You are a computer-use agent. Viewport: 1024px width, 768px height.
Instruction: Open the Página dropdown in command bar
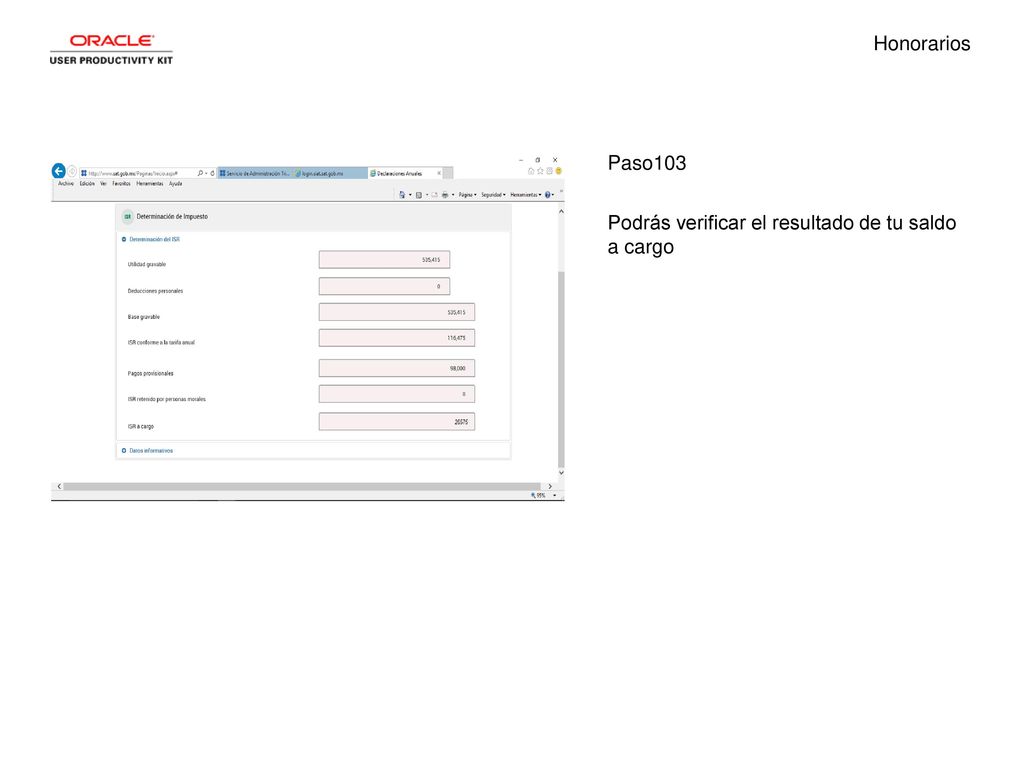pyautogui.click(x=468, y=195)
